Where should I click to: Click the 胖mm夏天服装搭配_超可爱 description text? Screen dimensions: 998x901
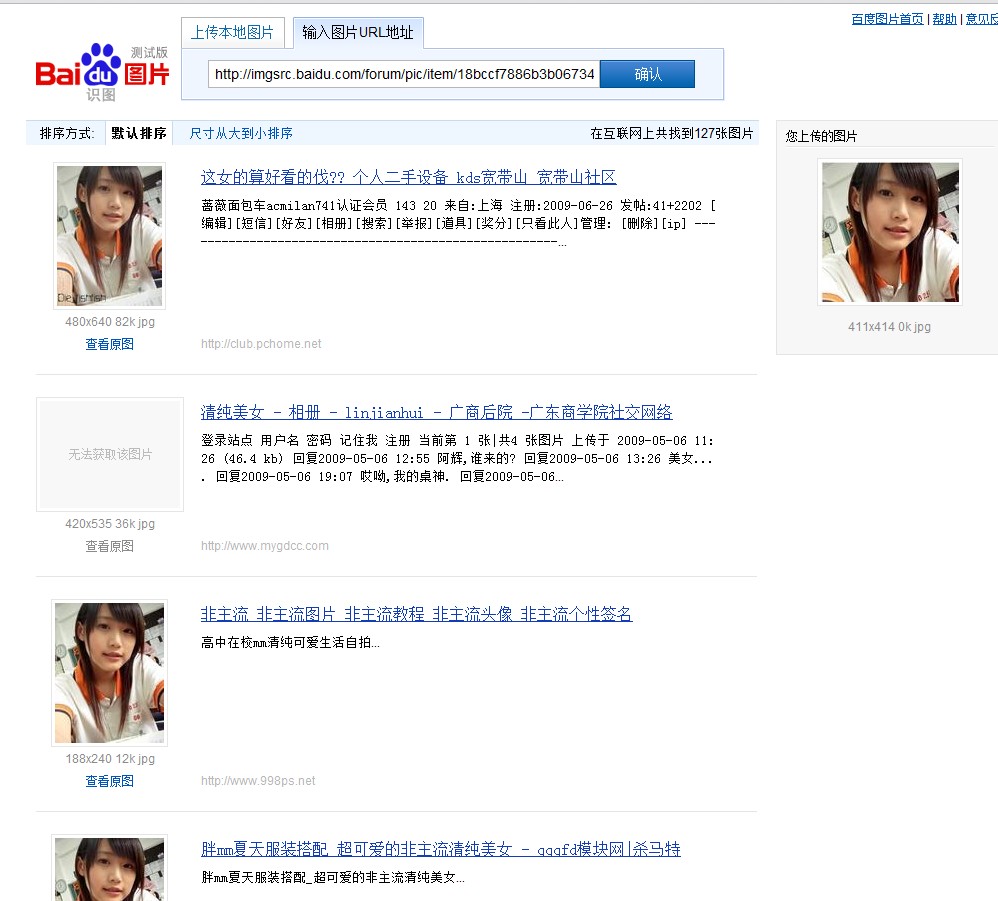point(333,877)
